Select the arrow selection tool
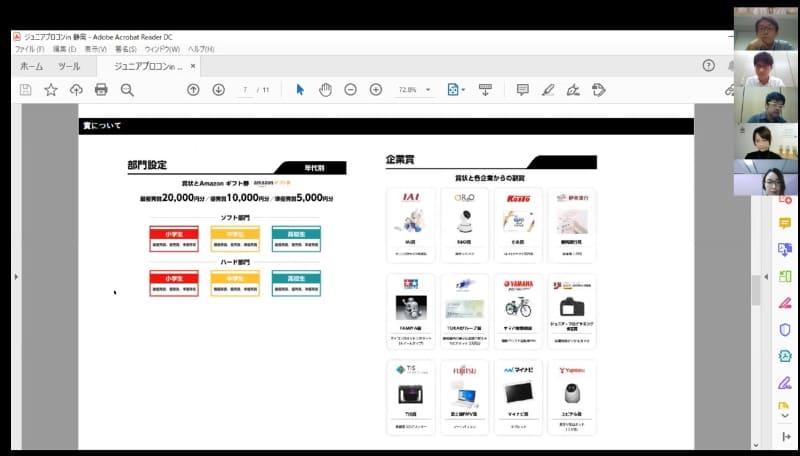 point(300,90)
